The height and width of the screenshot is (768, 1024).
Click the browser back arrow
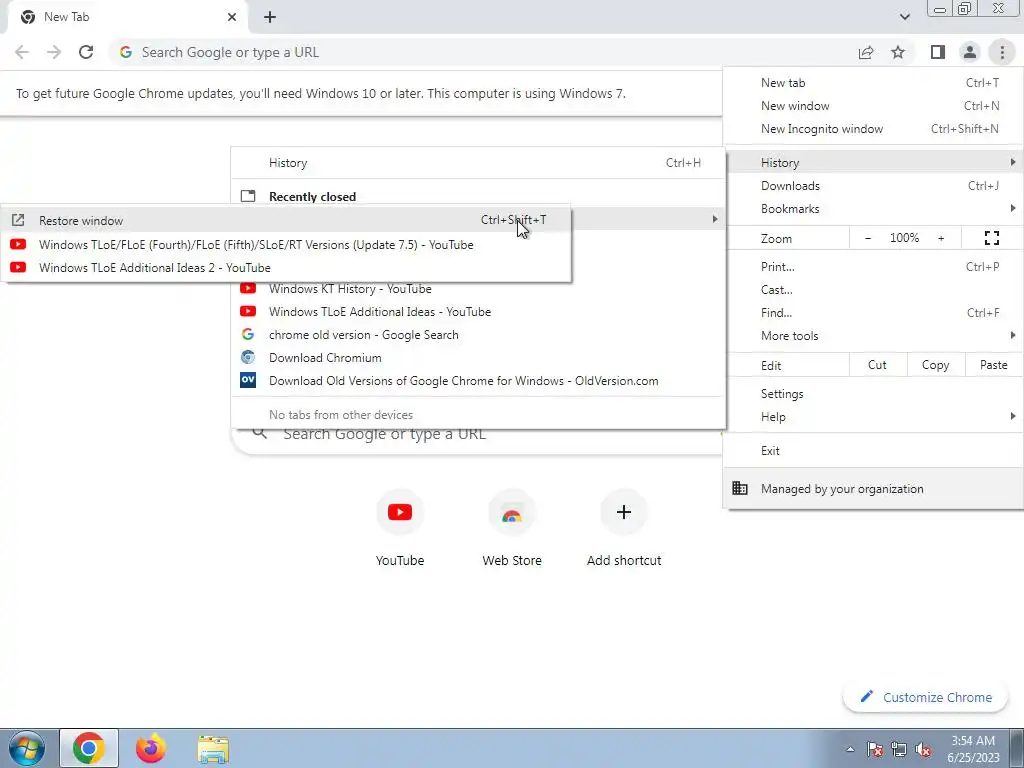coord(22,52)
